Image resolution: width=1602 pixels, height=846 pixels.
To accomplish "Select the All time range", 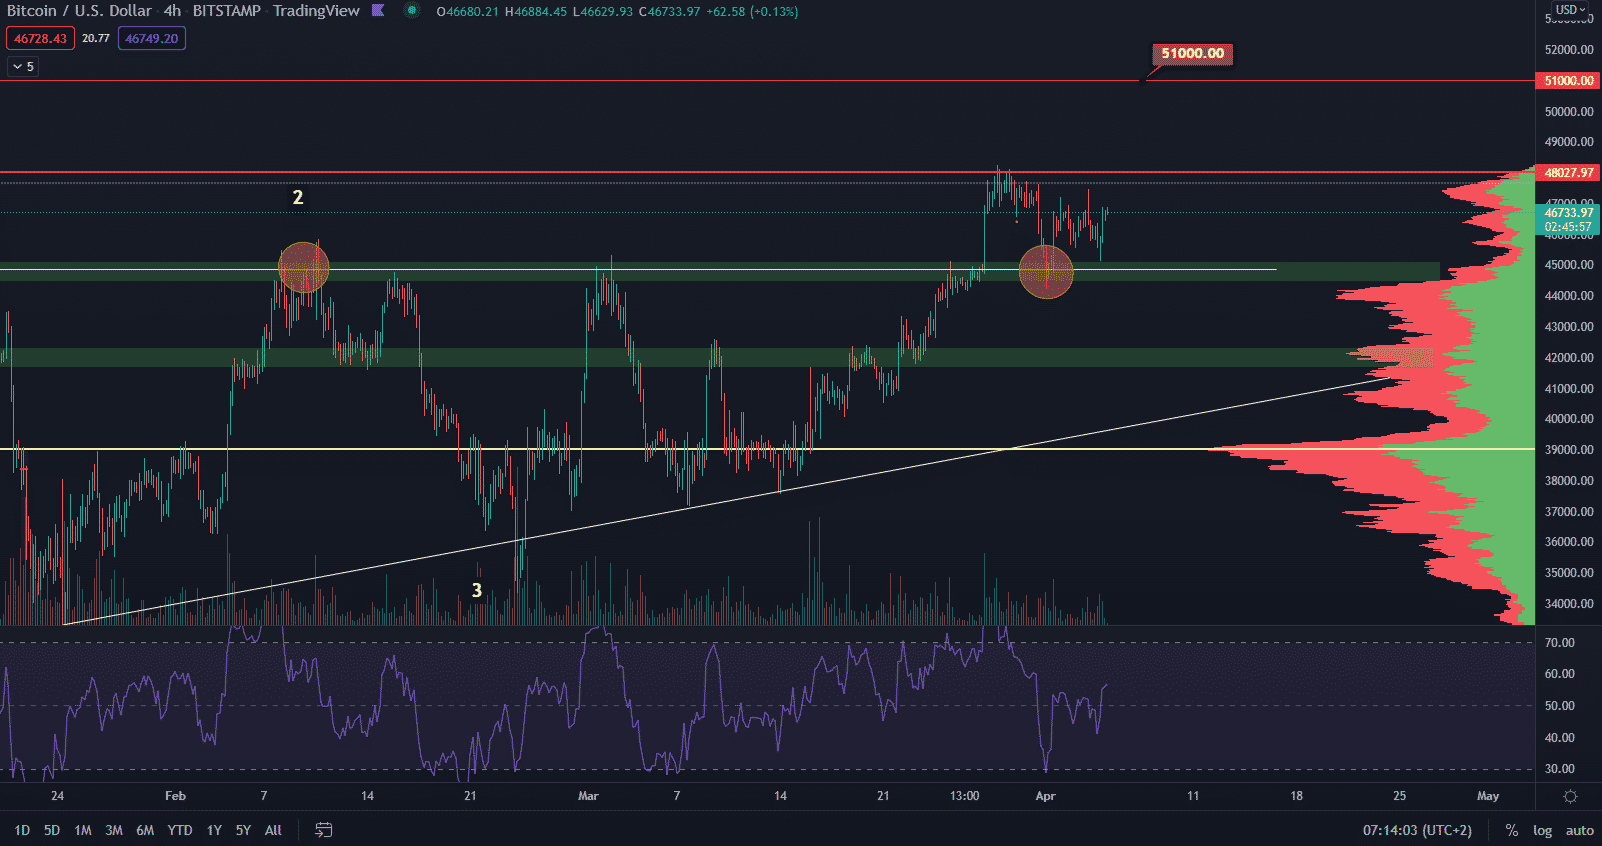I will pos(273,830).
